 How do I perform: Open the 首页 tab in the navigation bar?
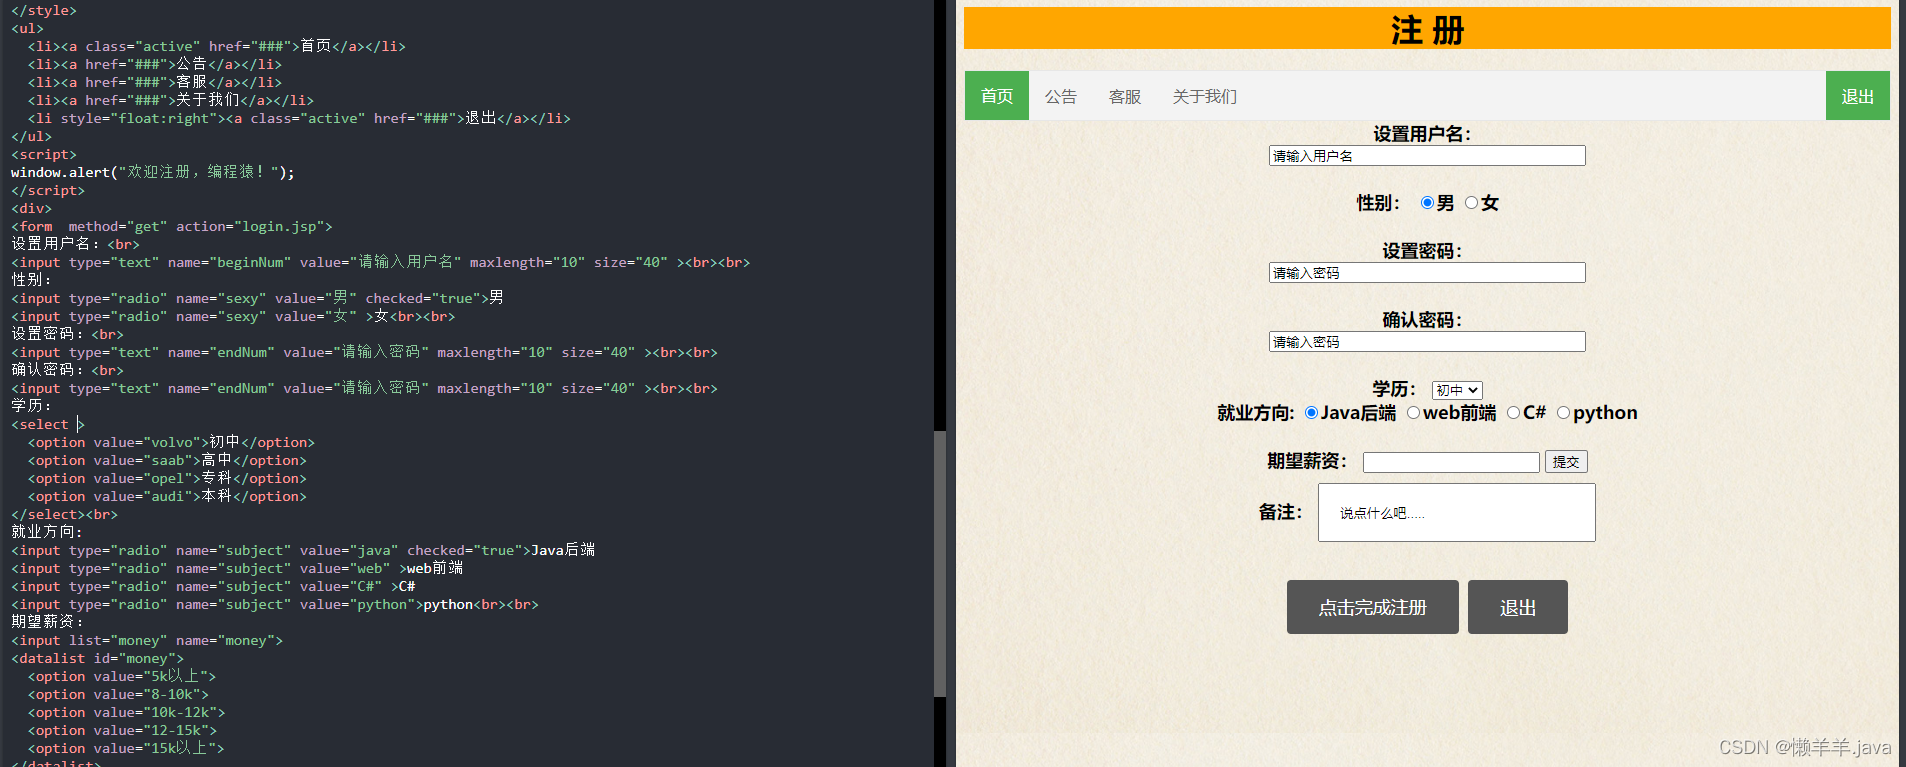(x=997, y=96)
